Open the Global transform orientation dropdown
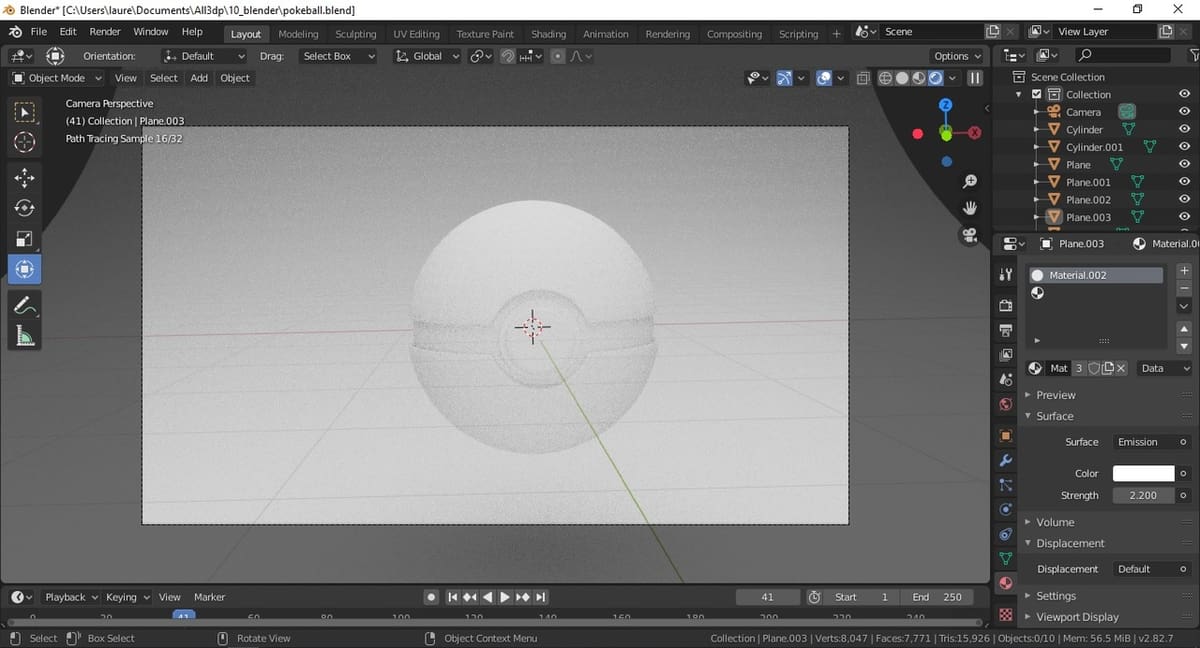This screenshot has width=1200, height=648. point(429,56)
